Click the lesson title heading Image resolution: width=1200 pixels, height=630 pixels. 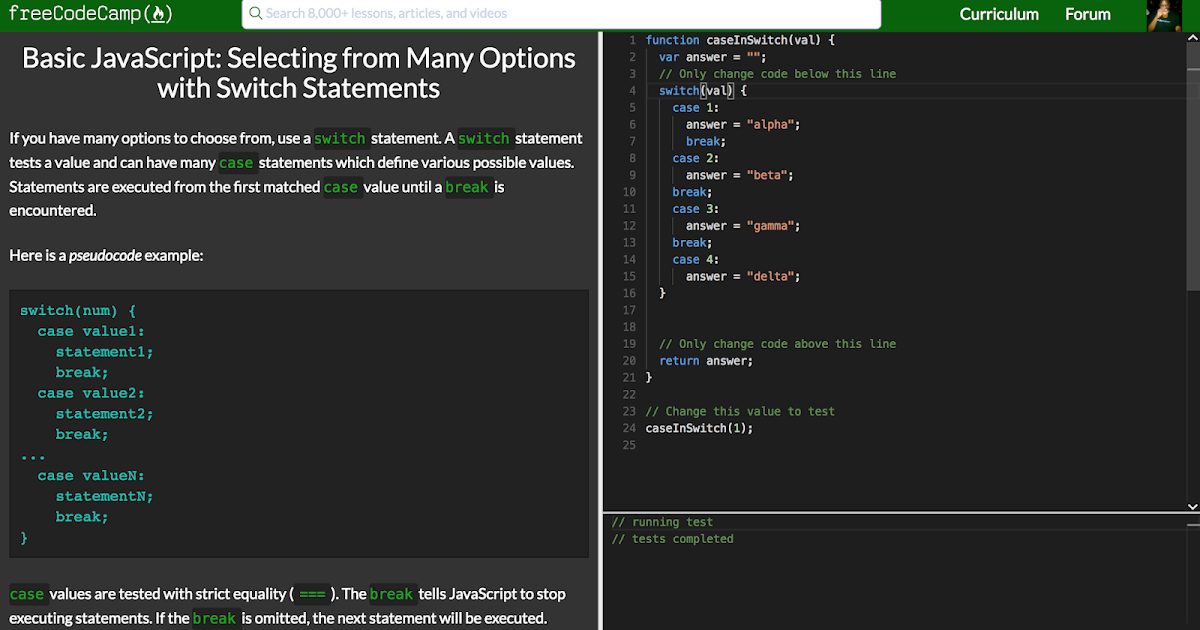click(x=299, y=73)
